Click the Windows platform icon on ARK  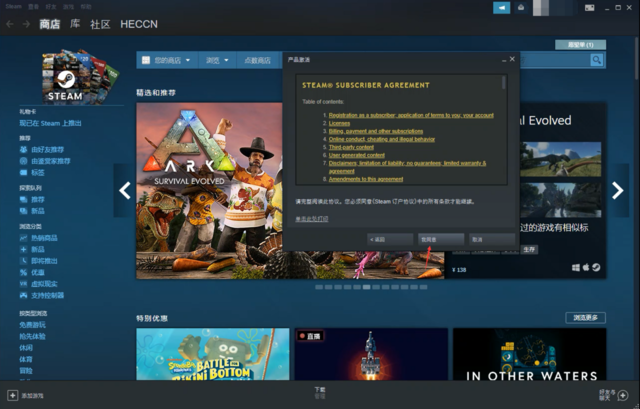(x=576, y=268)
